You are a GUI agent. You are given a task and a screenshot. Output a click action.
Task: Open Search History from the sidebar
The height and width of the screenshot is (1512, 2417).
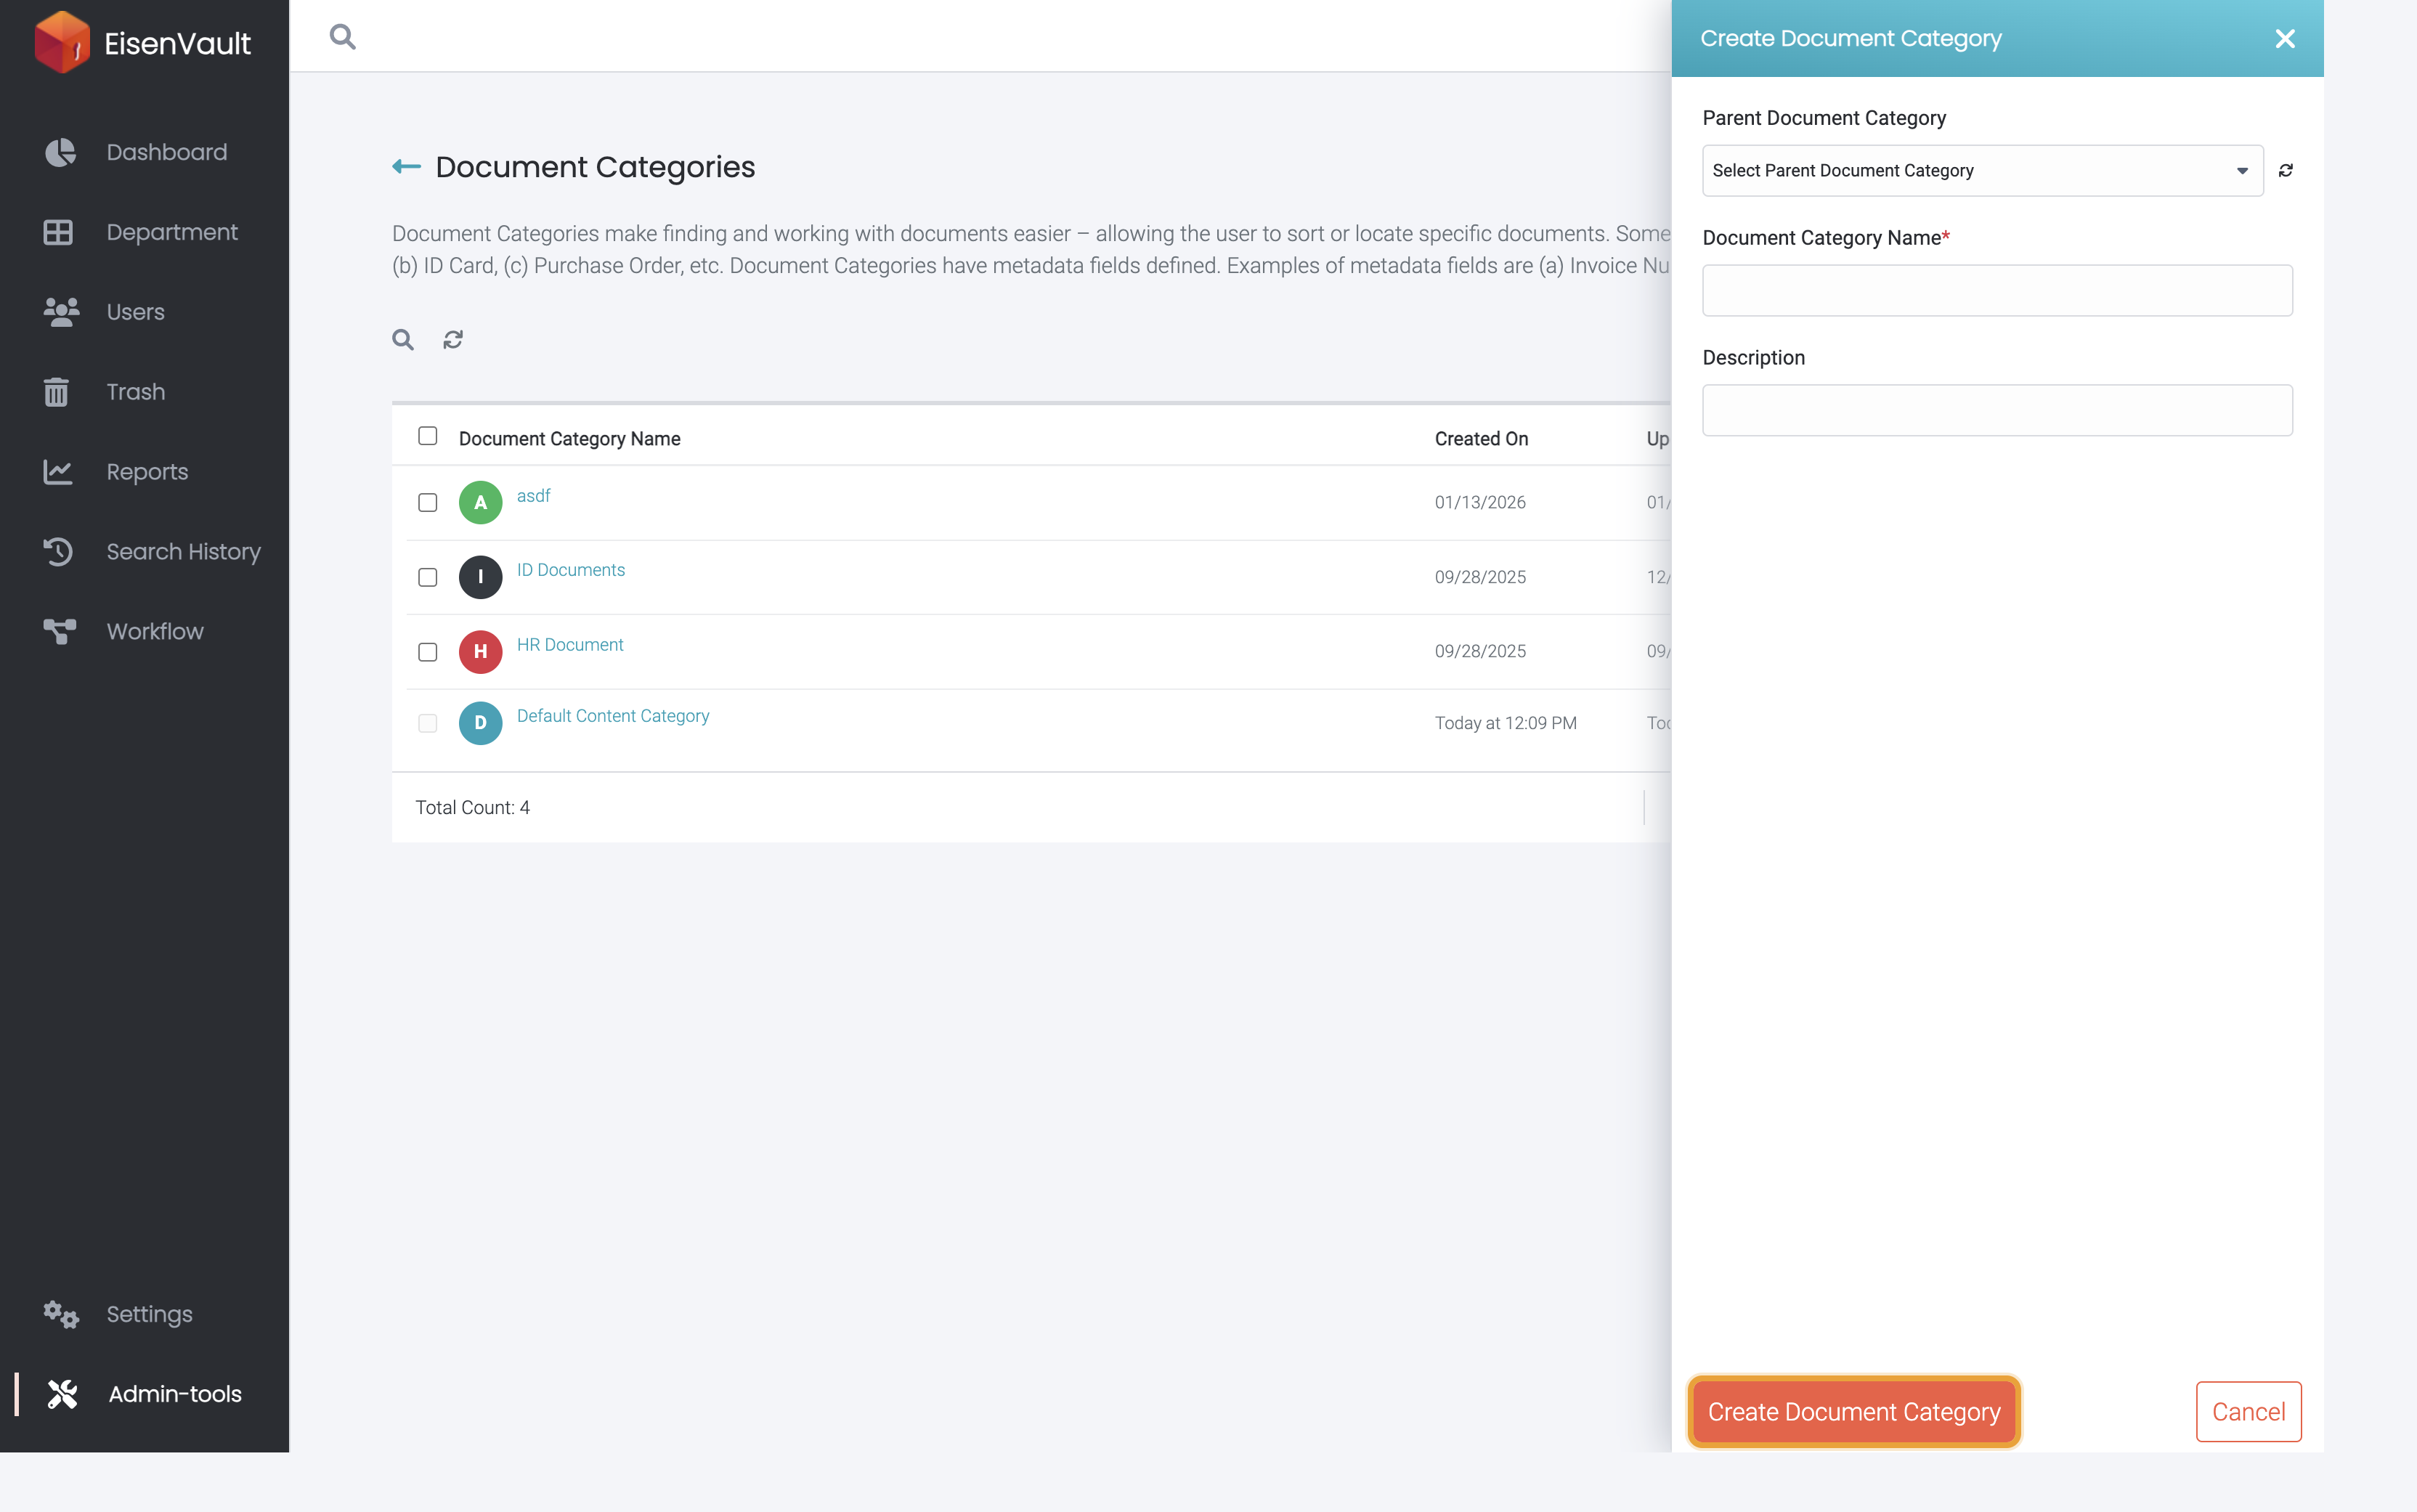click(183, 552)
